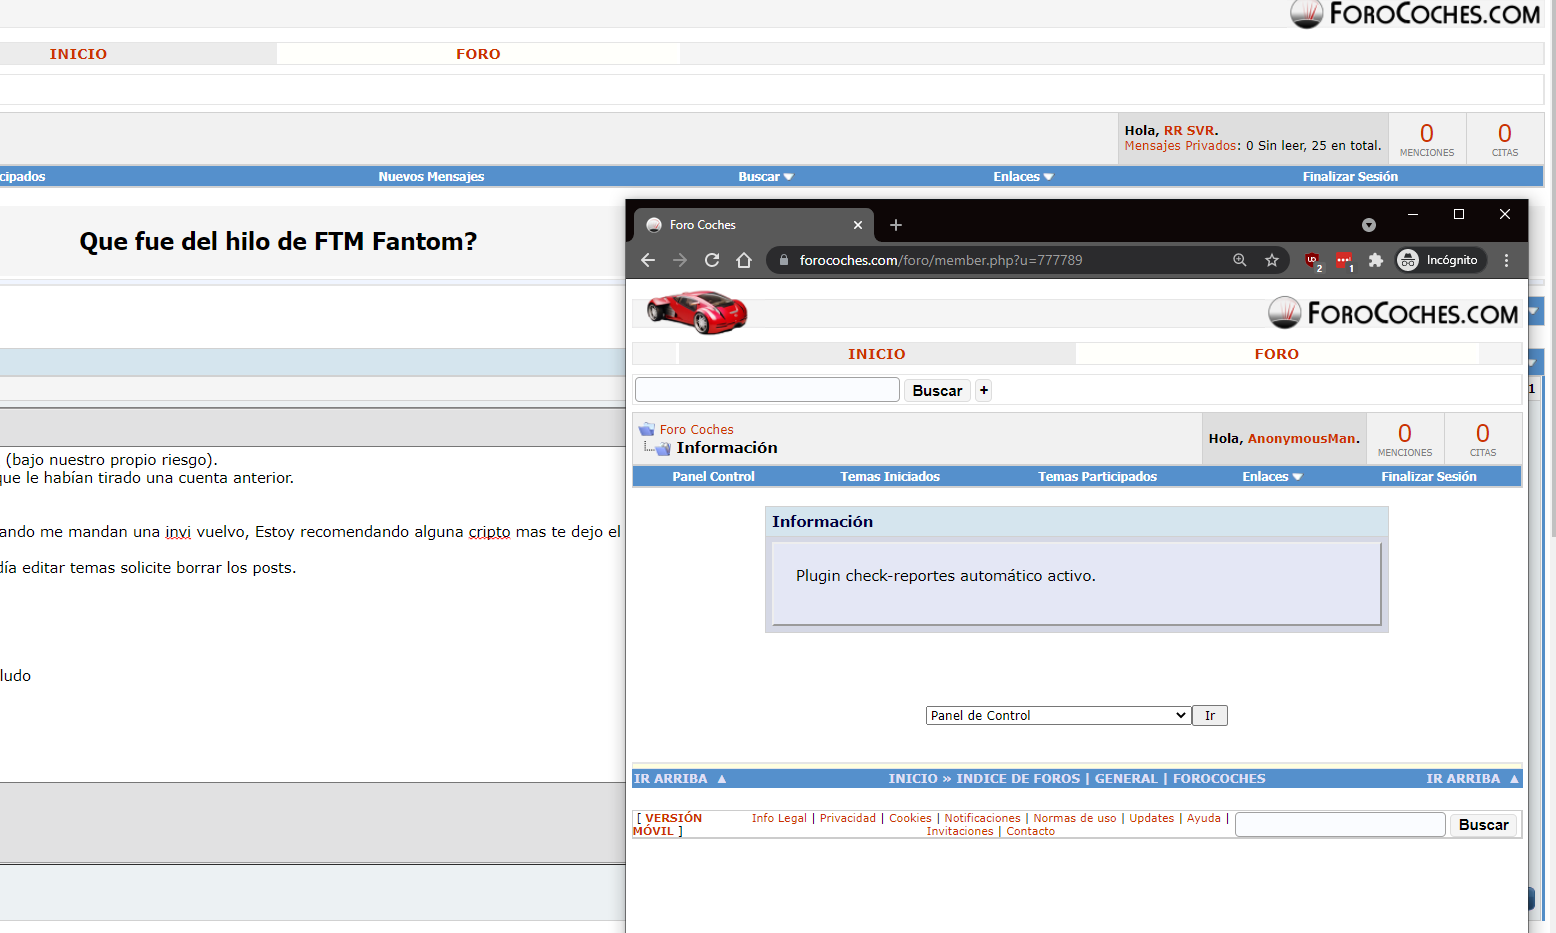
Task: Click Finalizar Sesión in front window
Action: (1429, 477)
